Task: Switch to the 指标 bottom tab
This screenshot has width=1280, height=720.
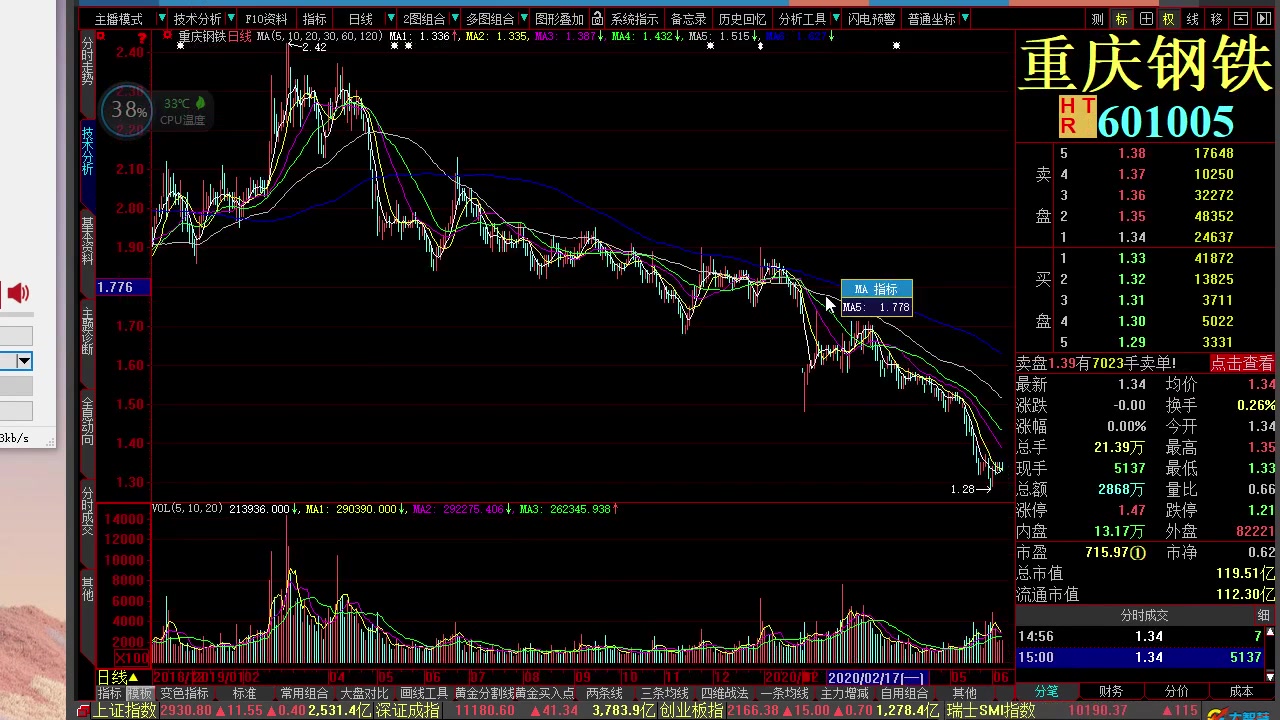Action: click(109, 693)
